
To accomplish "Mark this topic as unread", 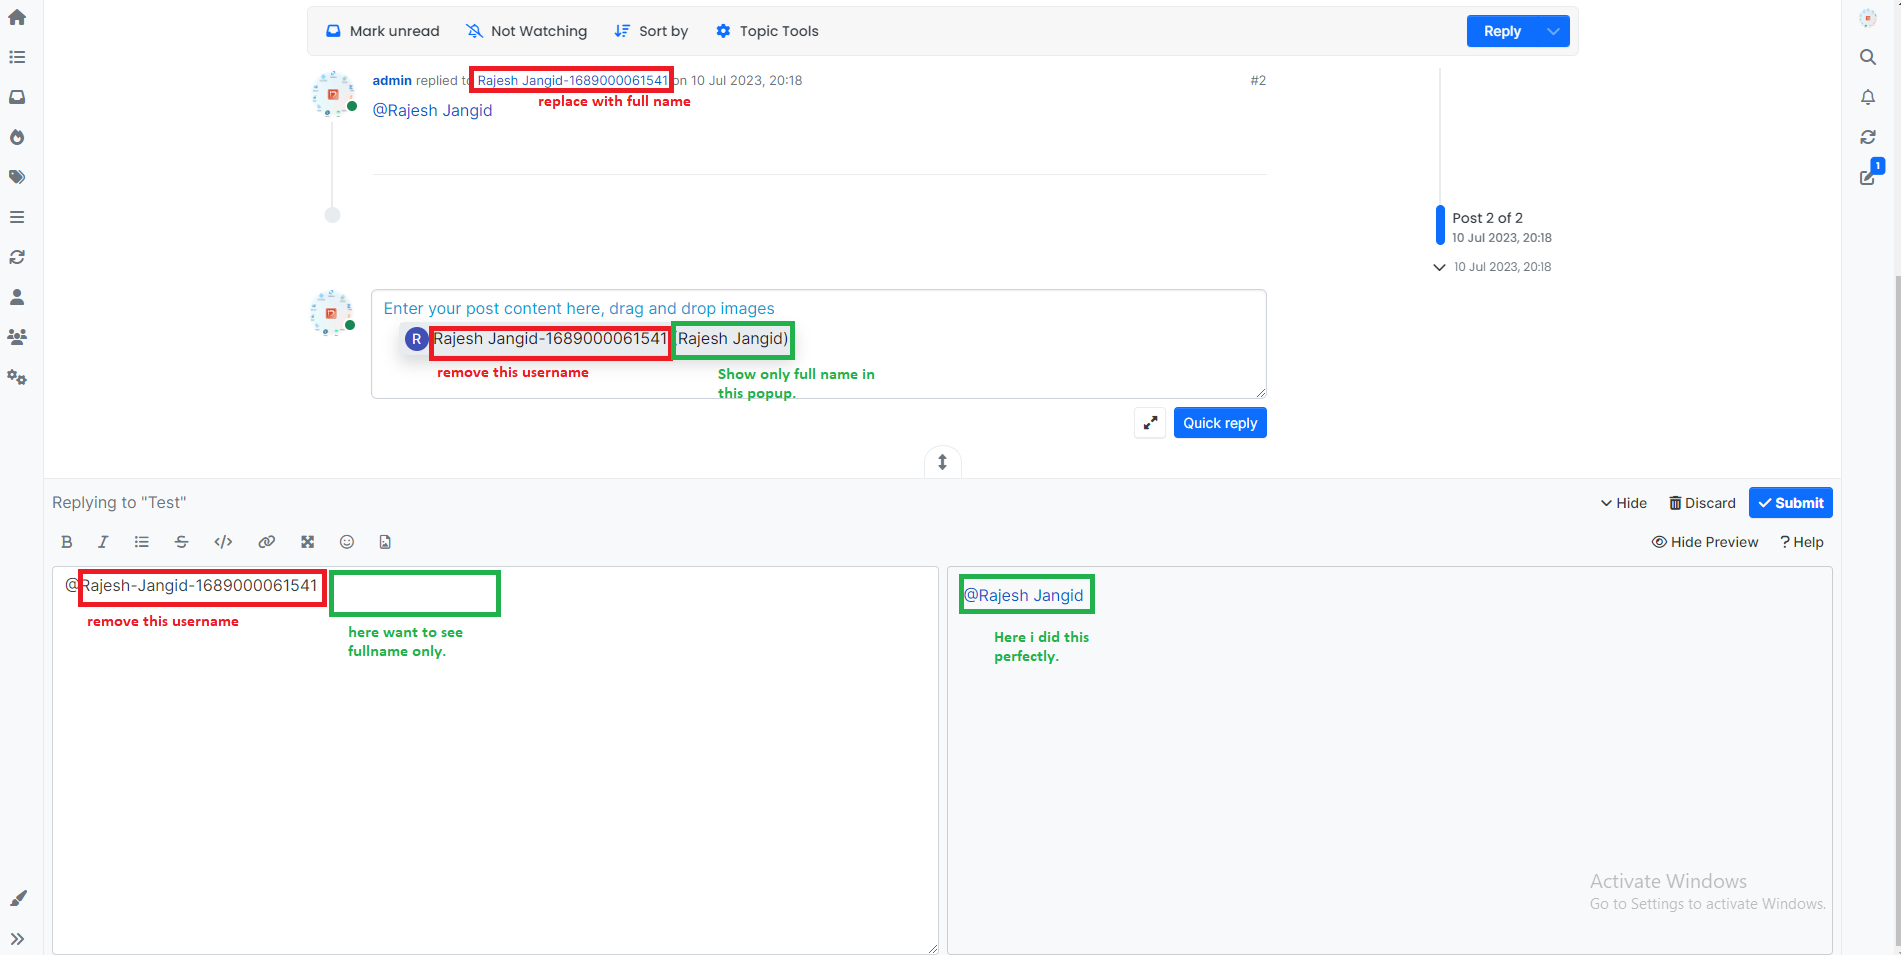I will click(383, 31).
